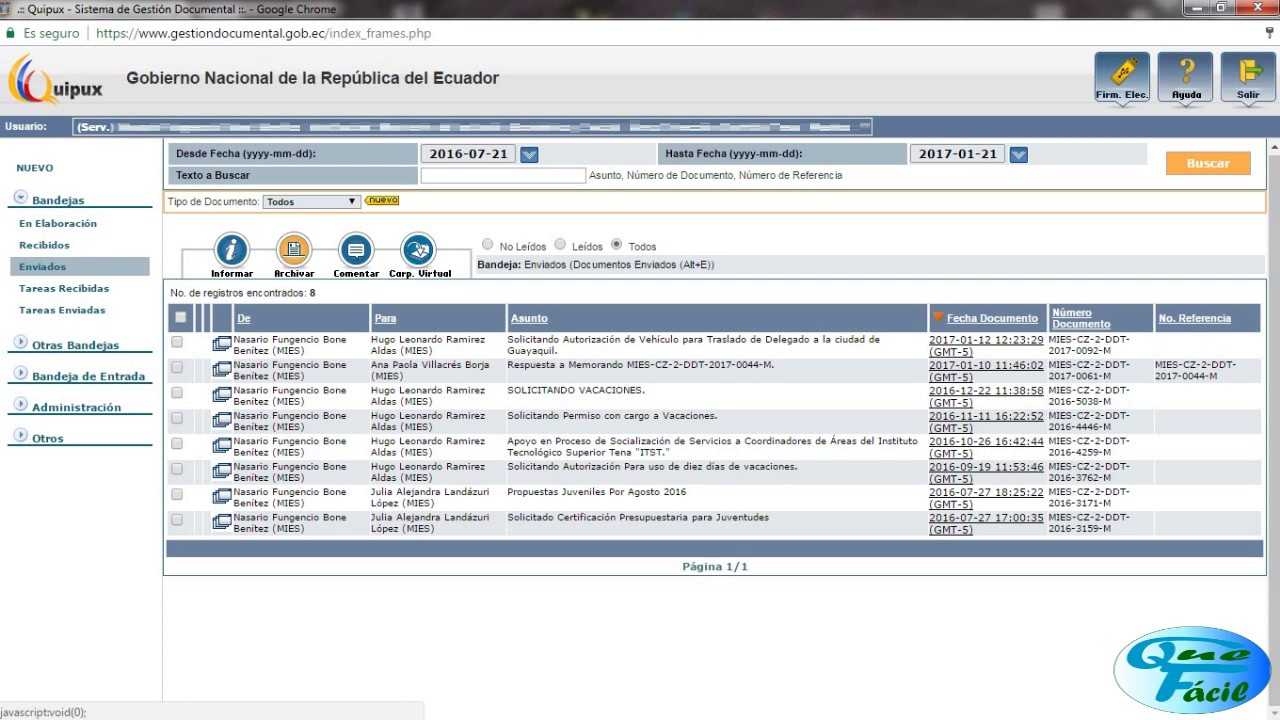Open document icon for Apoyo en Proceso row

221,446
